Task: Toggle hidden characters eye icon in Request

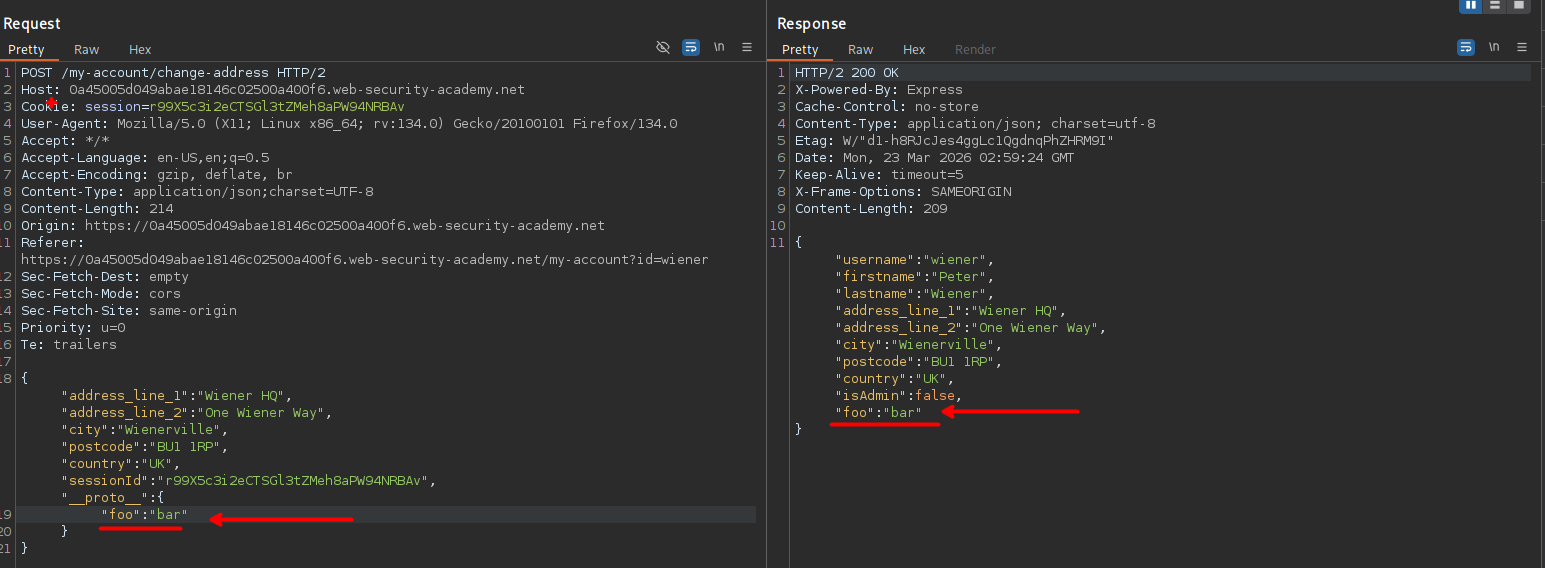Action: (x=662, y=47)
